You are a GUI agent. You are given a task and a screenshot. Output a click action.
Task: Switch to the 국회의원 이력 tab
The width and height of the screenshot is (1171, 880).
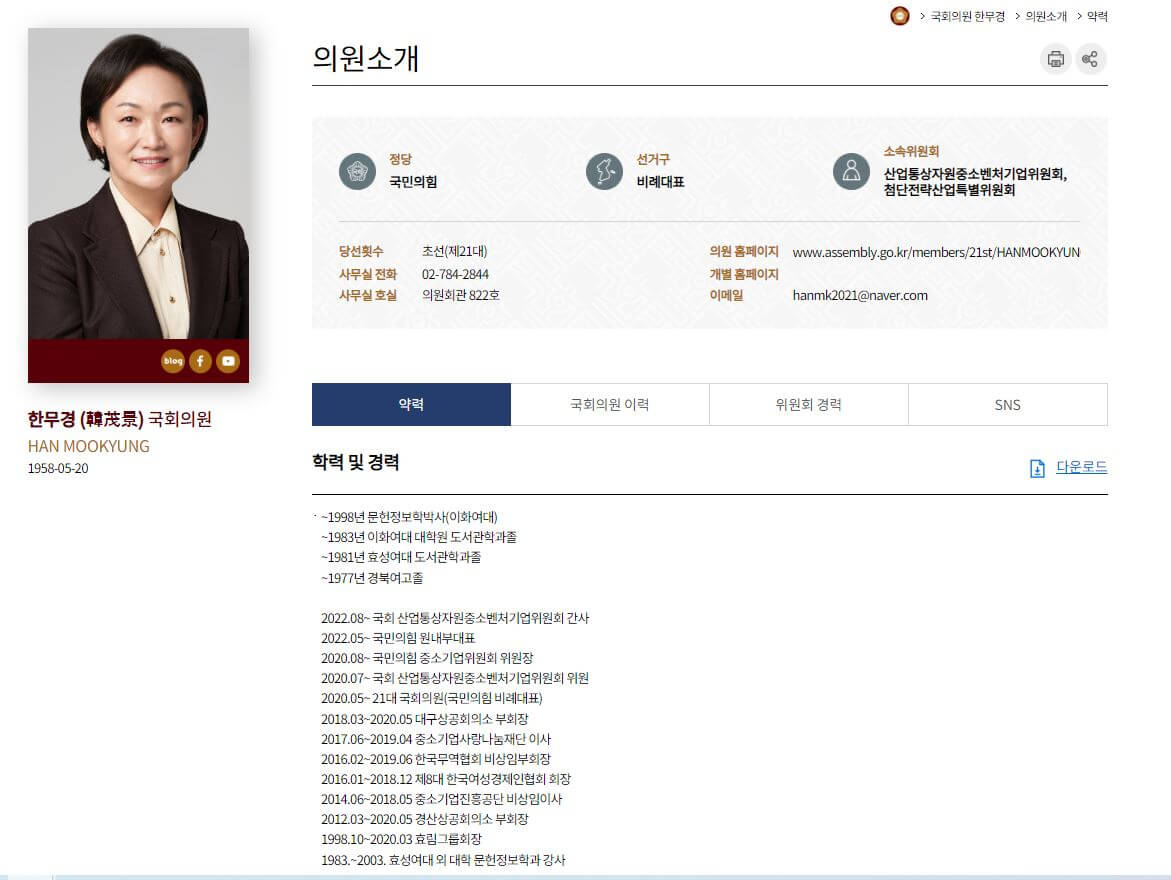click(x=609, y=404)
